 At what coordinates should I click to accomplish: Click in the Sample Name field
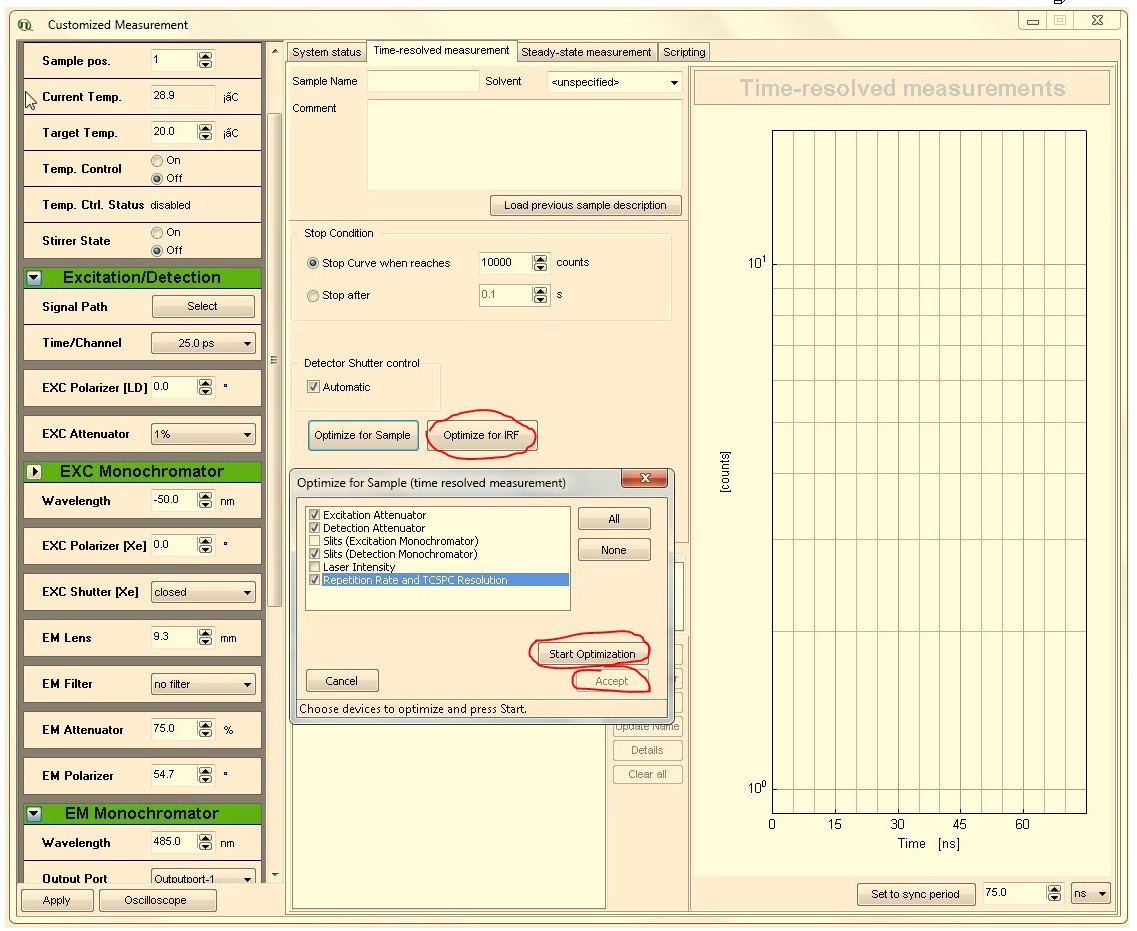tap(423, 81)
